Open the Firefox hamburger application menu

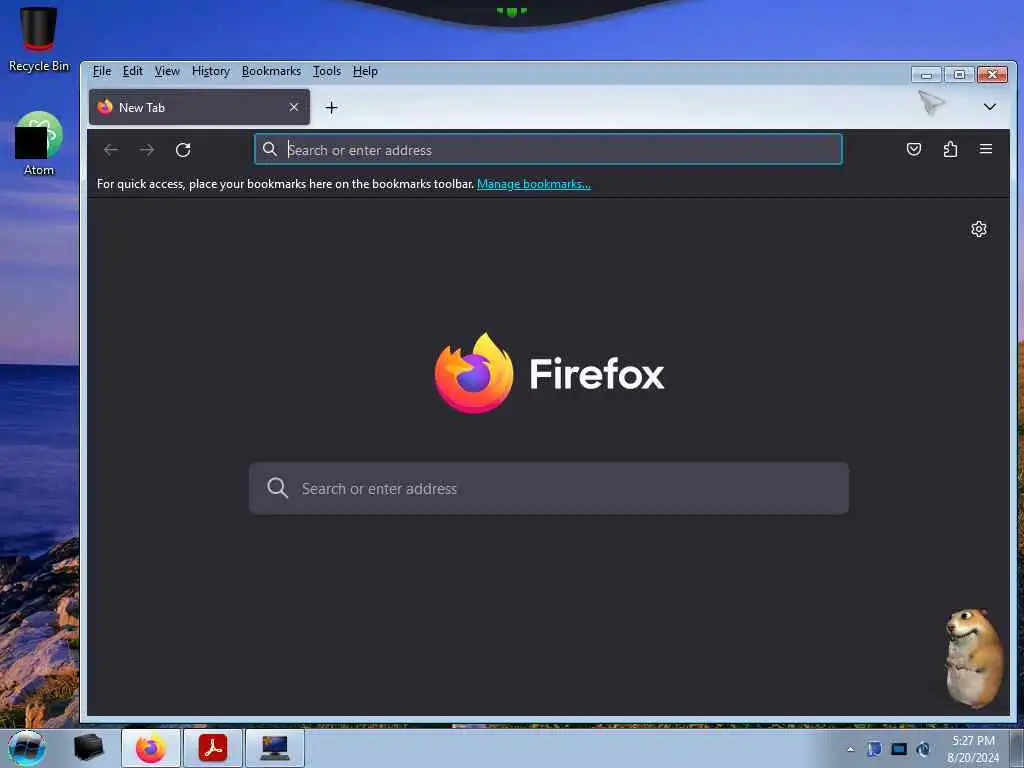[x=986, y=149]
